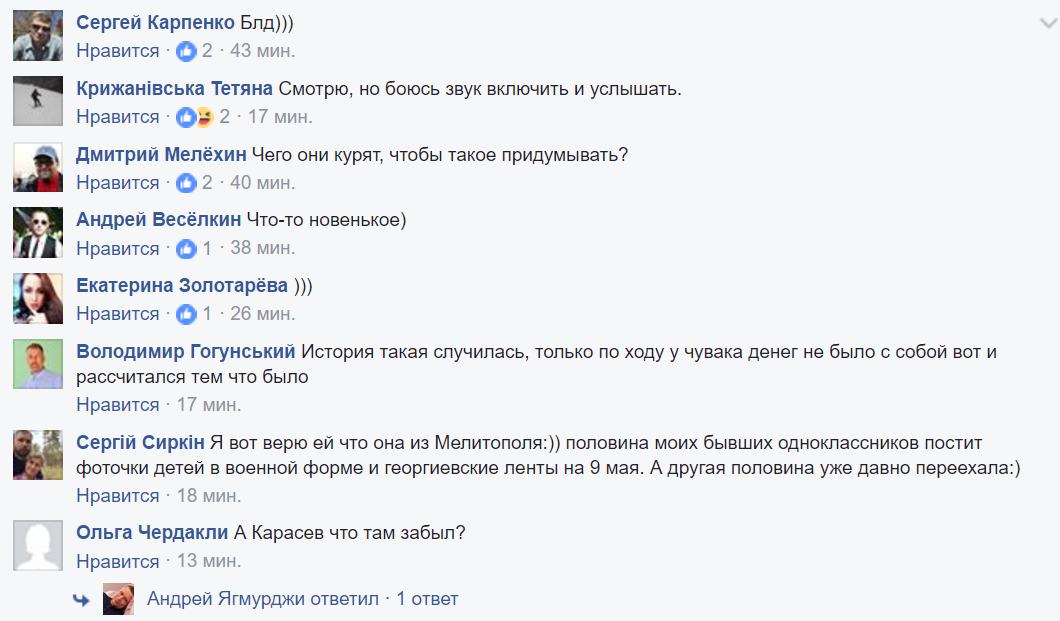The width and height of the screenshot is (1060, 621).
Task: Expand the '1 ответ' reply thread
Action: tap(427, 599)
